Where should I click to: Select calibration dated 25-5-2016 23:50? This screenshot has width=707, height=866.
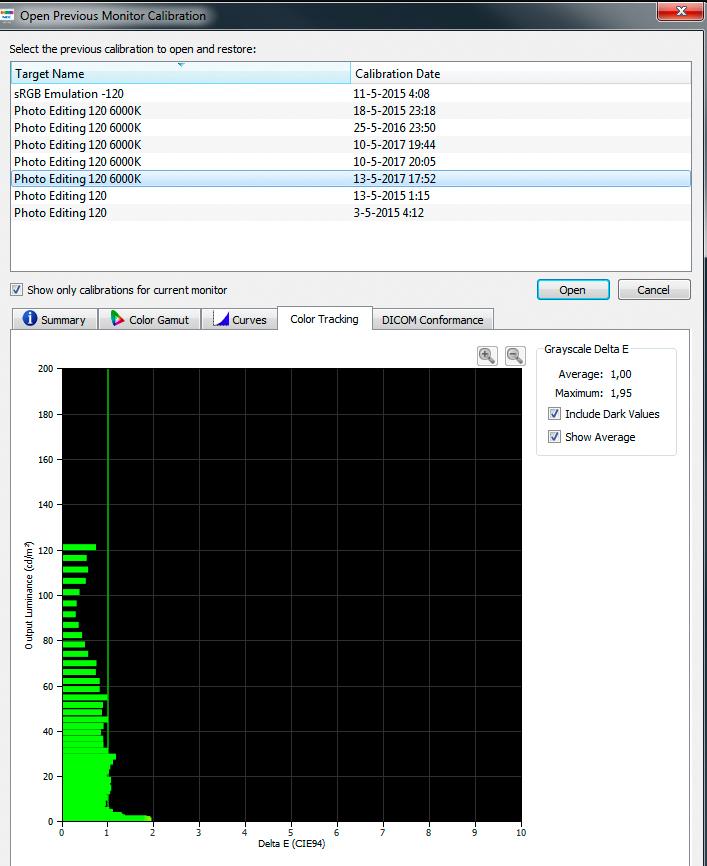tap(351, 128)
